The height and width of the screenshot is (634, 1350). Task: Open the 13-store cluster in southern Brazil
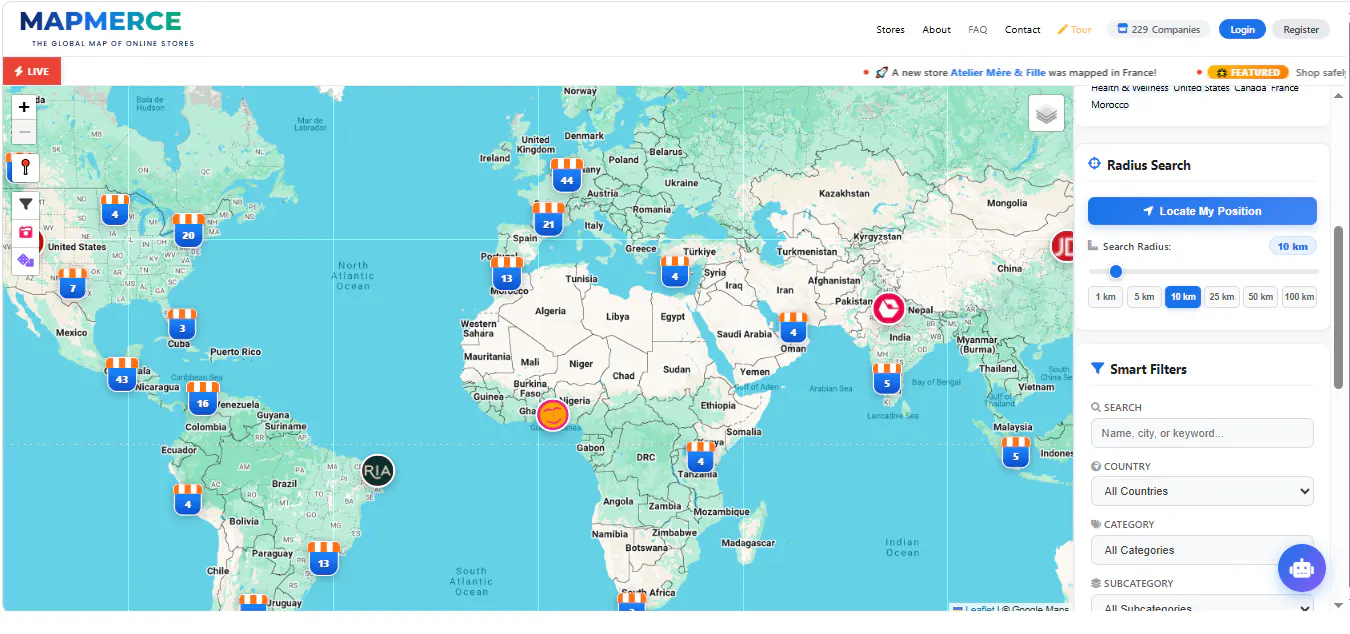point(323,558)
